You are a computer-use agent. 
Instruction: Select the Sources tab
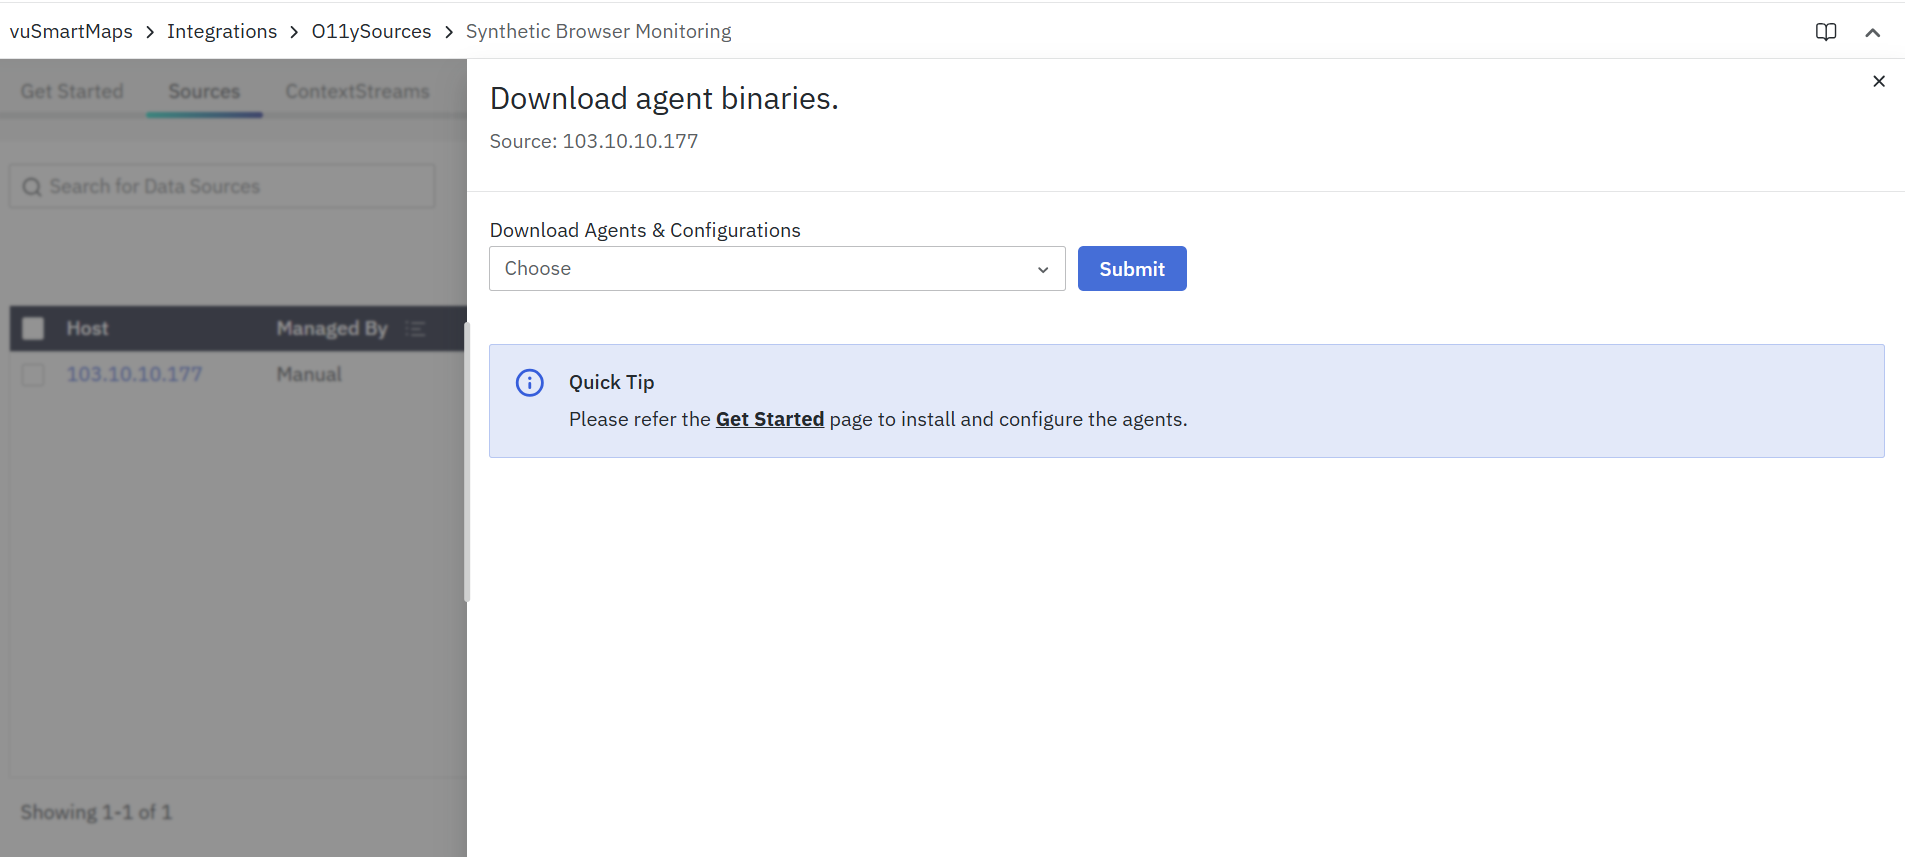(204, 91)
